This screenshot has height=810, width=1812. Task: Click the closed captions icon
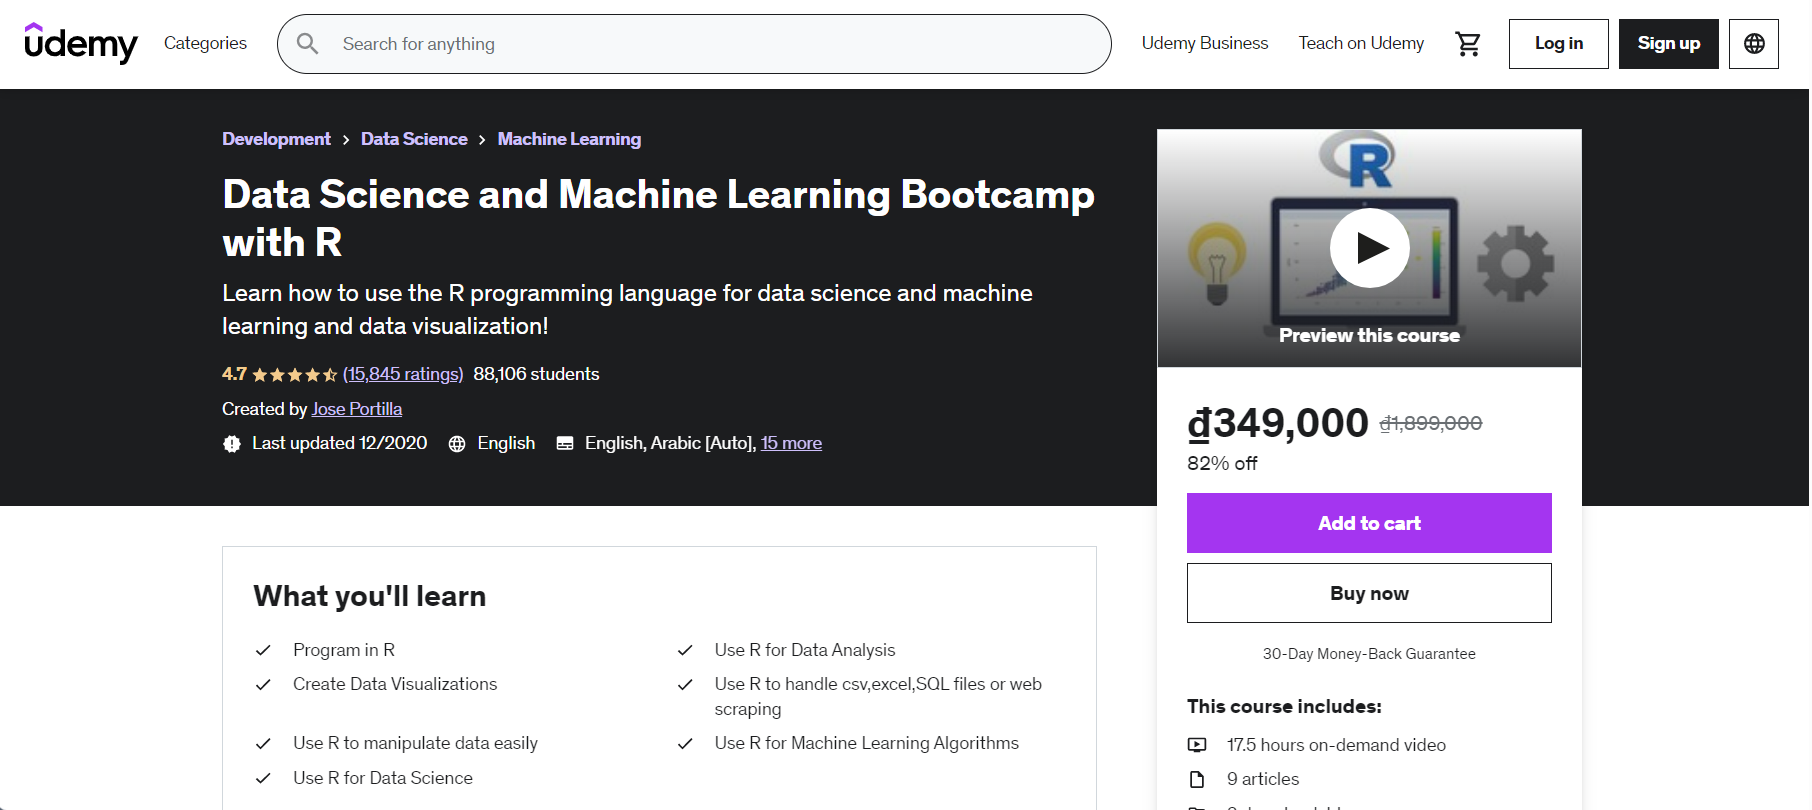tap(565, 444)
